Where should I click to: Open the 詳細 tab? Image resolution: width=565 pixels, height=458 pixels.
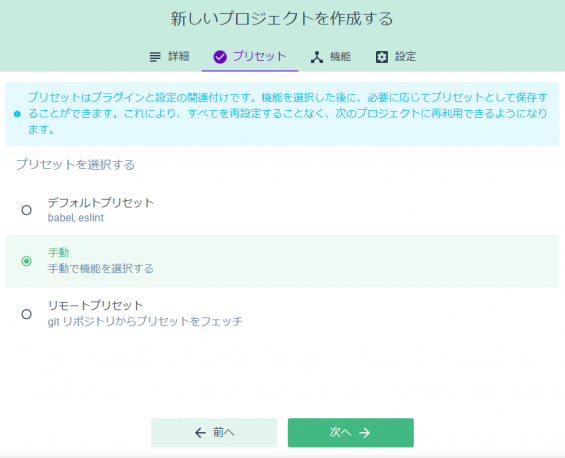point(169,57)
